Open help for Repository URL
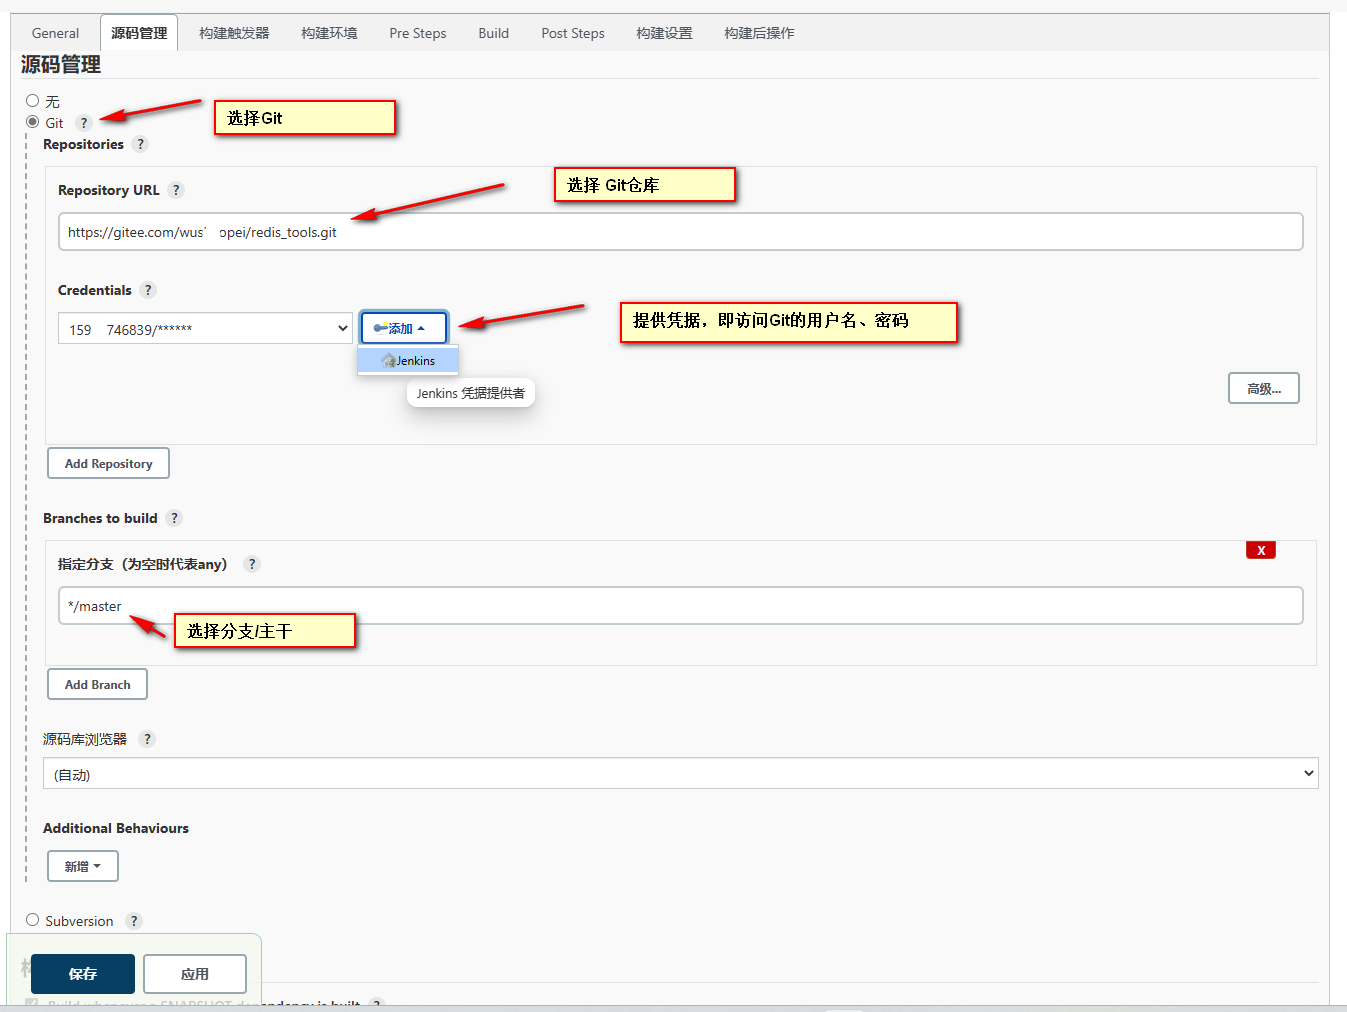Viewport: 1347px width, 1012px height. (176, 189)
